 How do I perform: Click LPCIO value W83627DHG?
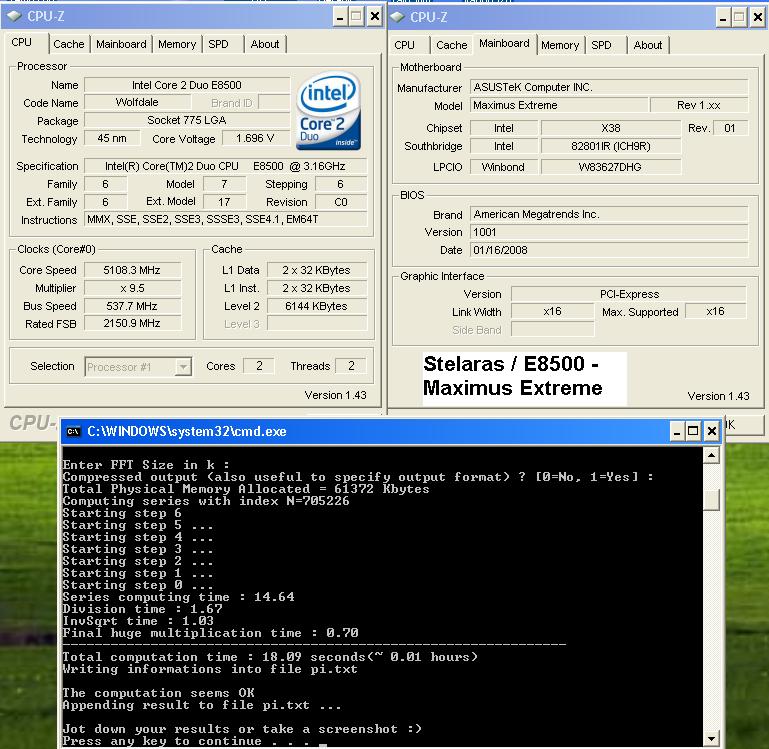click(x=611, y=167)
